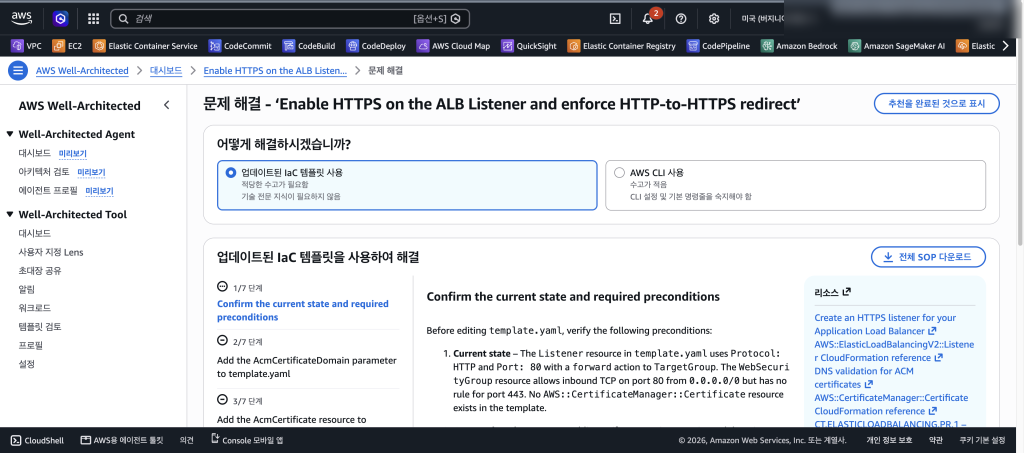Open 아키텍처 검토 in sidebar
This screenshot has width=1024, height=453.
(x=44, y=172)
